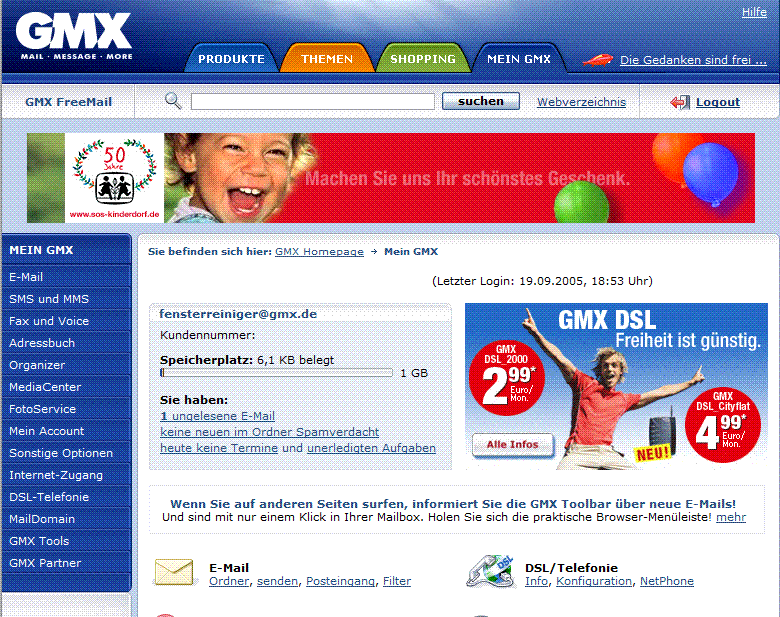The image size is (780, 617).
Task: Open the DSL/Telefonie Info link
Action: (x=536, y=581)
